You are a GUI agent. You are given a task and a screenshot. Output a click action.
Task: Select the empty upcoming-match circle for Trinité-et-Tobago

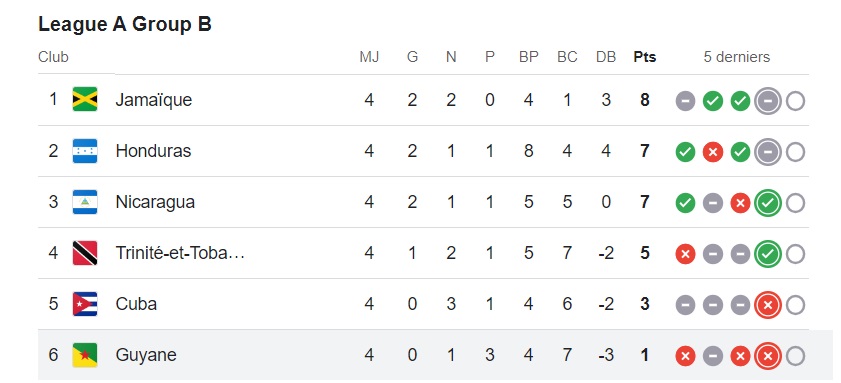point(795,254)
